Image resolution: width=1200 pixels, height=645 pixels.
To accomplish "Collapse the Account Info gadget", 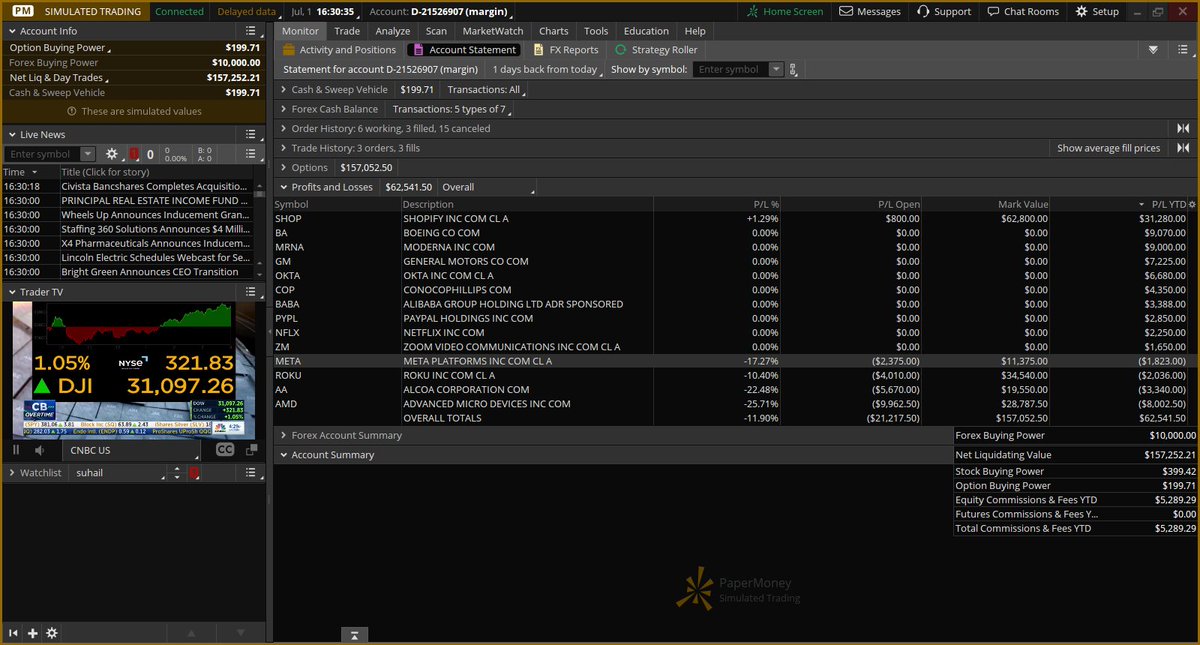I will [11, 31].
